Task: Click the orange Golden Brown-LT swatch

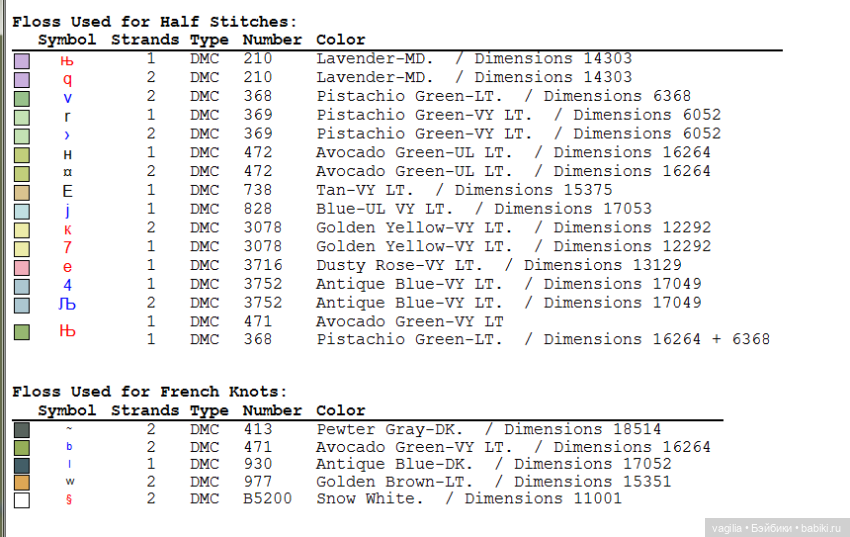Action: (22, 482)
